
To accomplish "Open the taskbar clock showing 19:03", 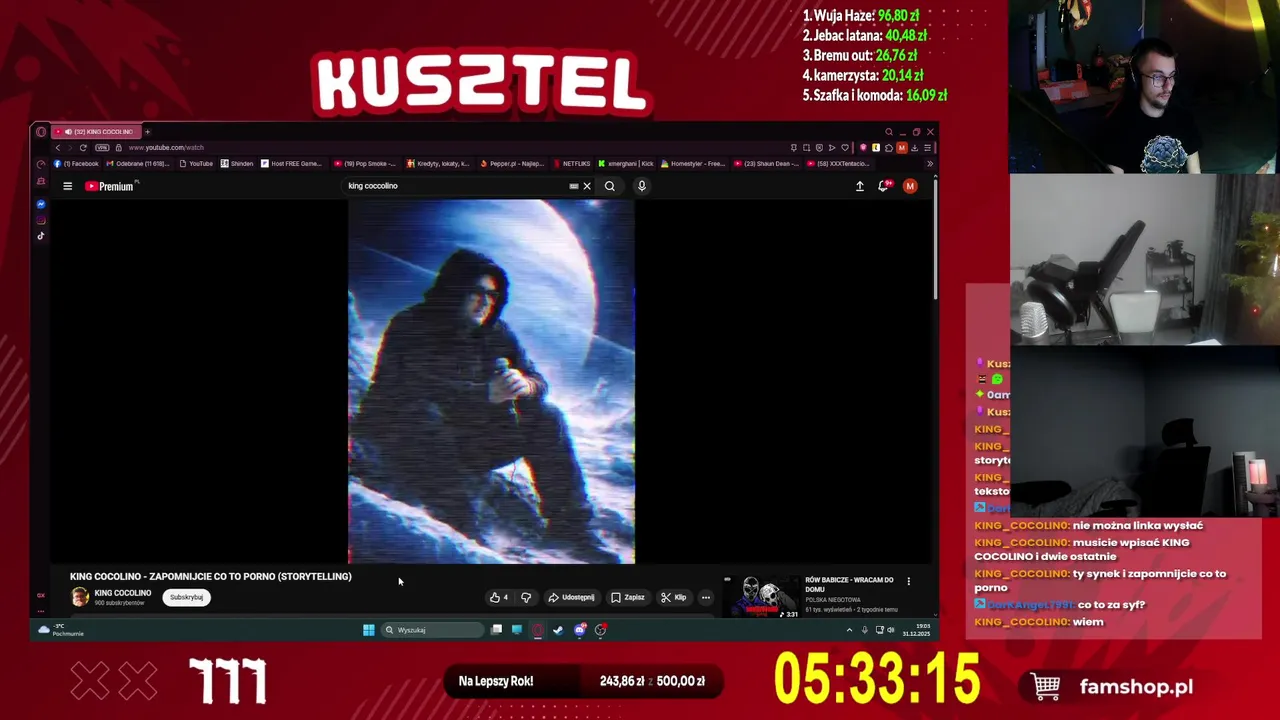I will click(916, 630).
